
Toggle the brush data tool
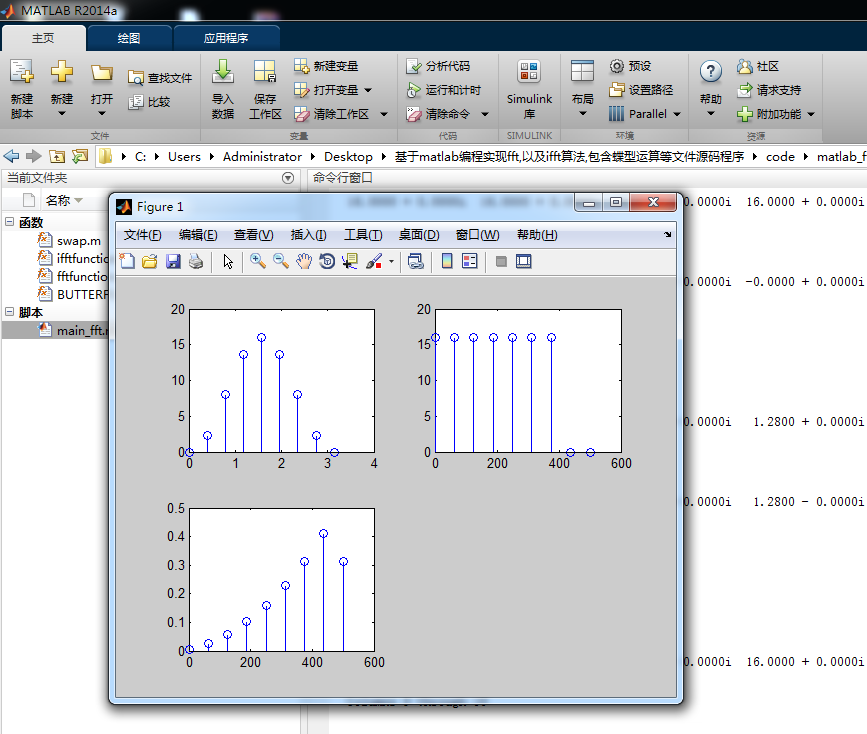tap(374, 261)
